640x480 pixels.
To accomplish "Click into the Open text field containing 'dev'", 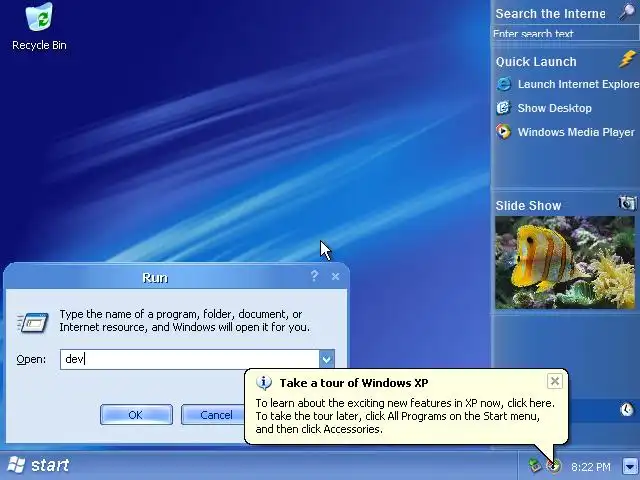I will pyautogui.click(x=189, y=359).
